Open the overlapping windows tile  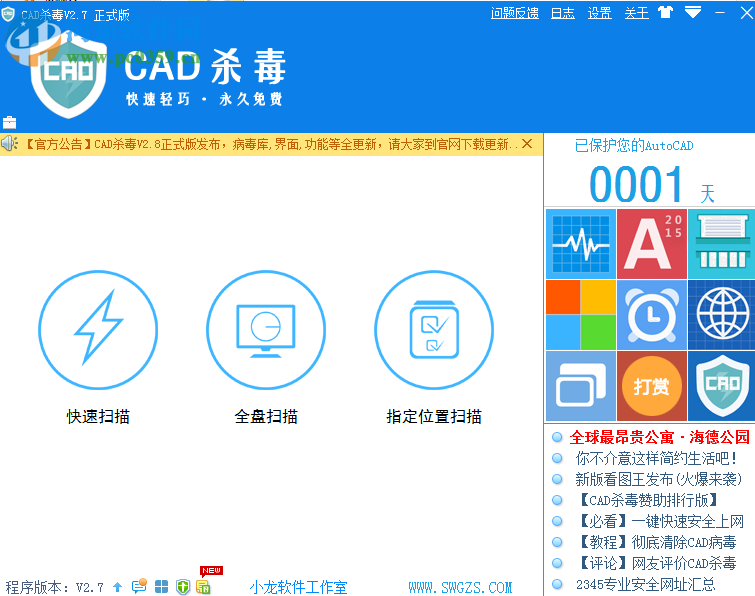pyautogui.click(x=581, y=386)
